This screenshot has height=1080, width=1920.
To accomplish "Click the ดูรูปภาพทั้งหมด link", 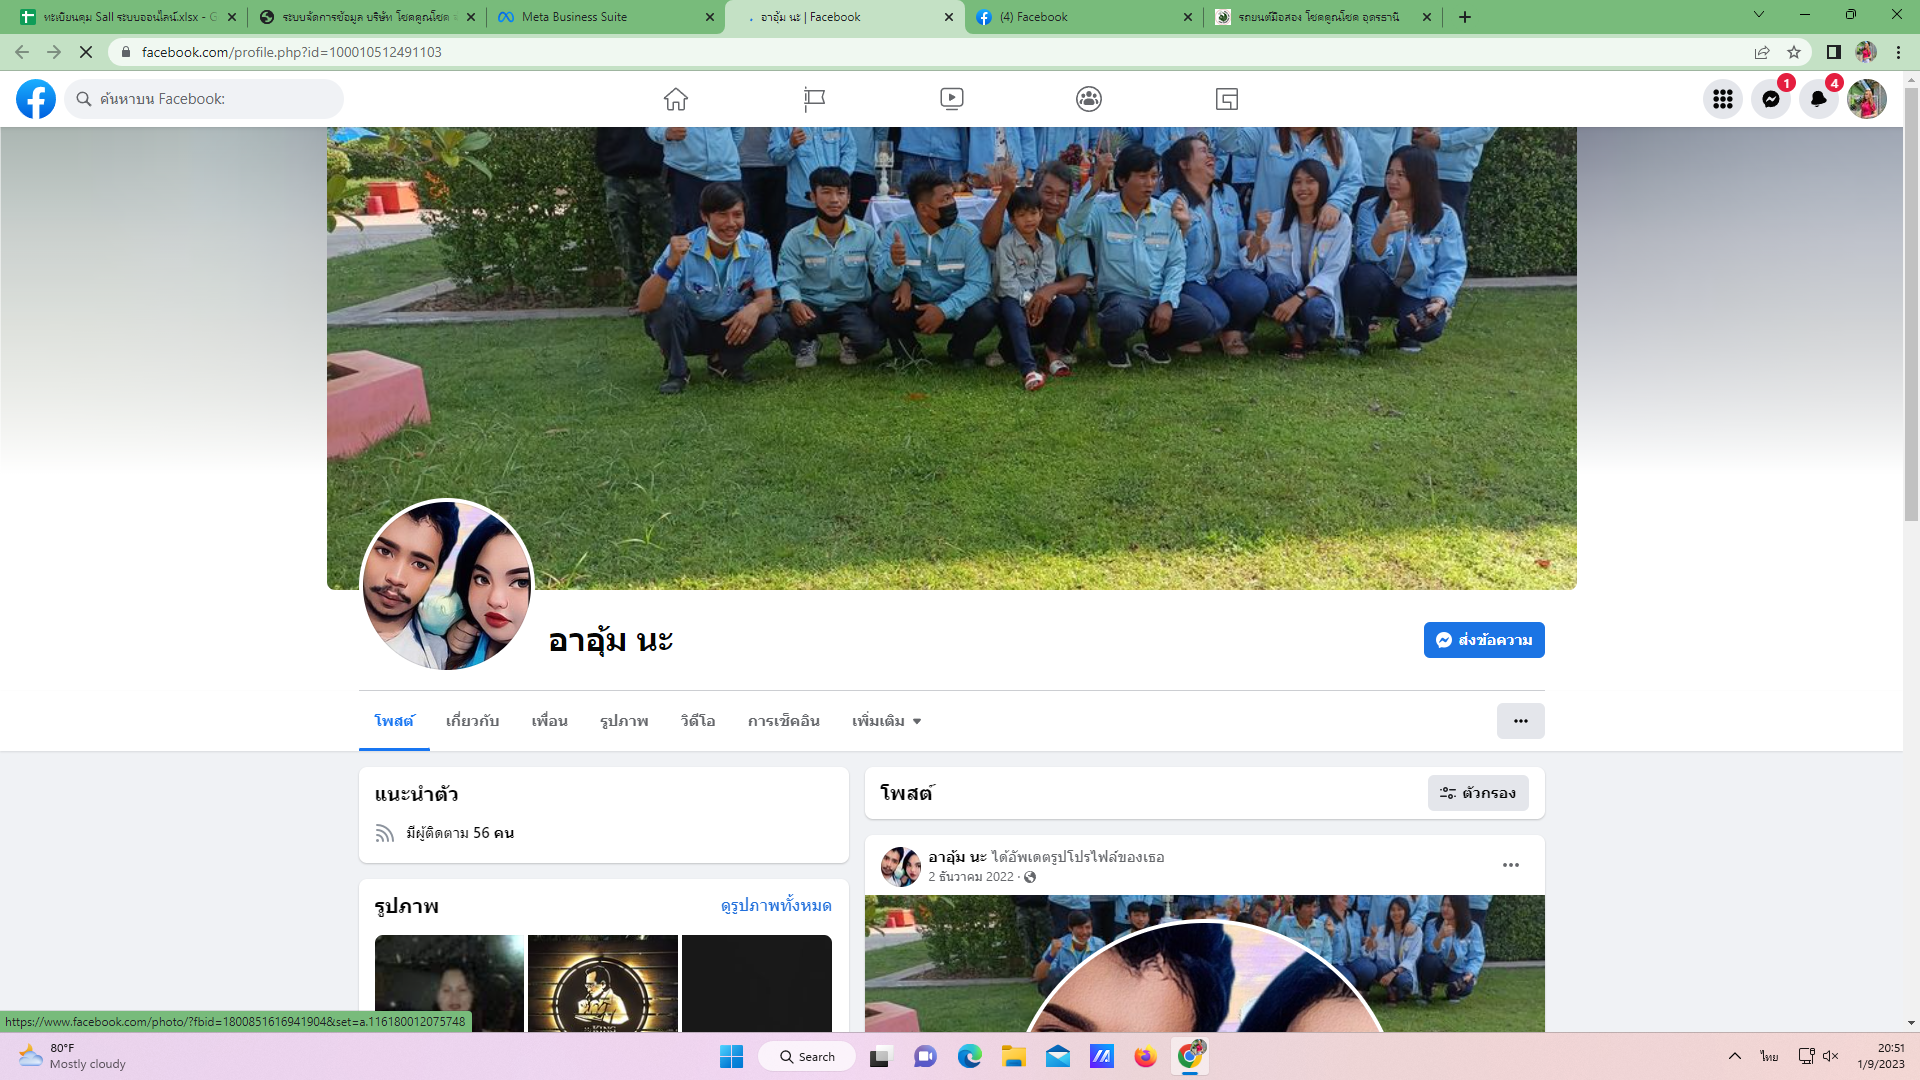I will (776, 905).
